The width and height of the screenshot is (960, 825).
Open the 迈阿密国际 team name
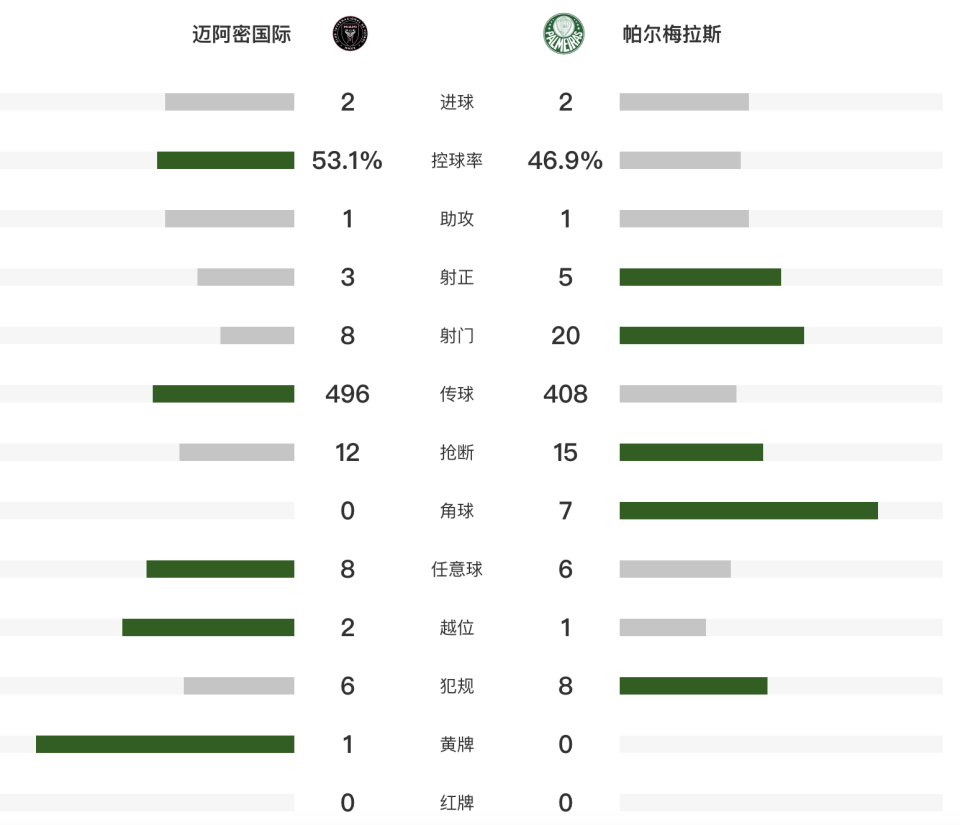click(241, 34)
